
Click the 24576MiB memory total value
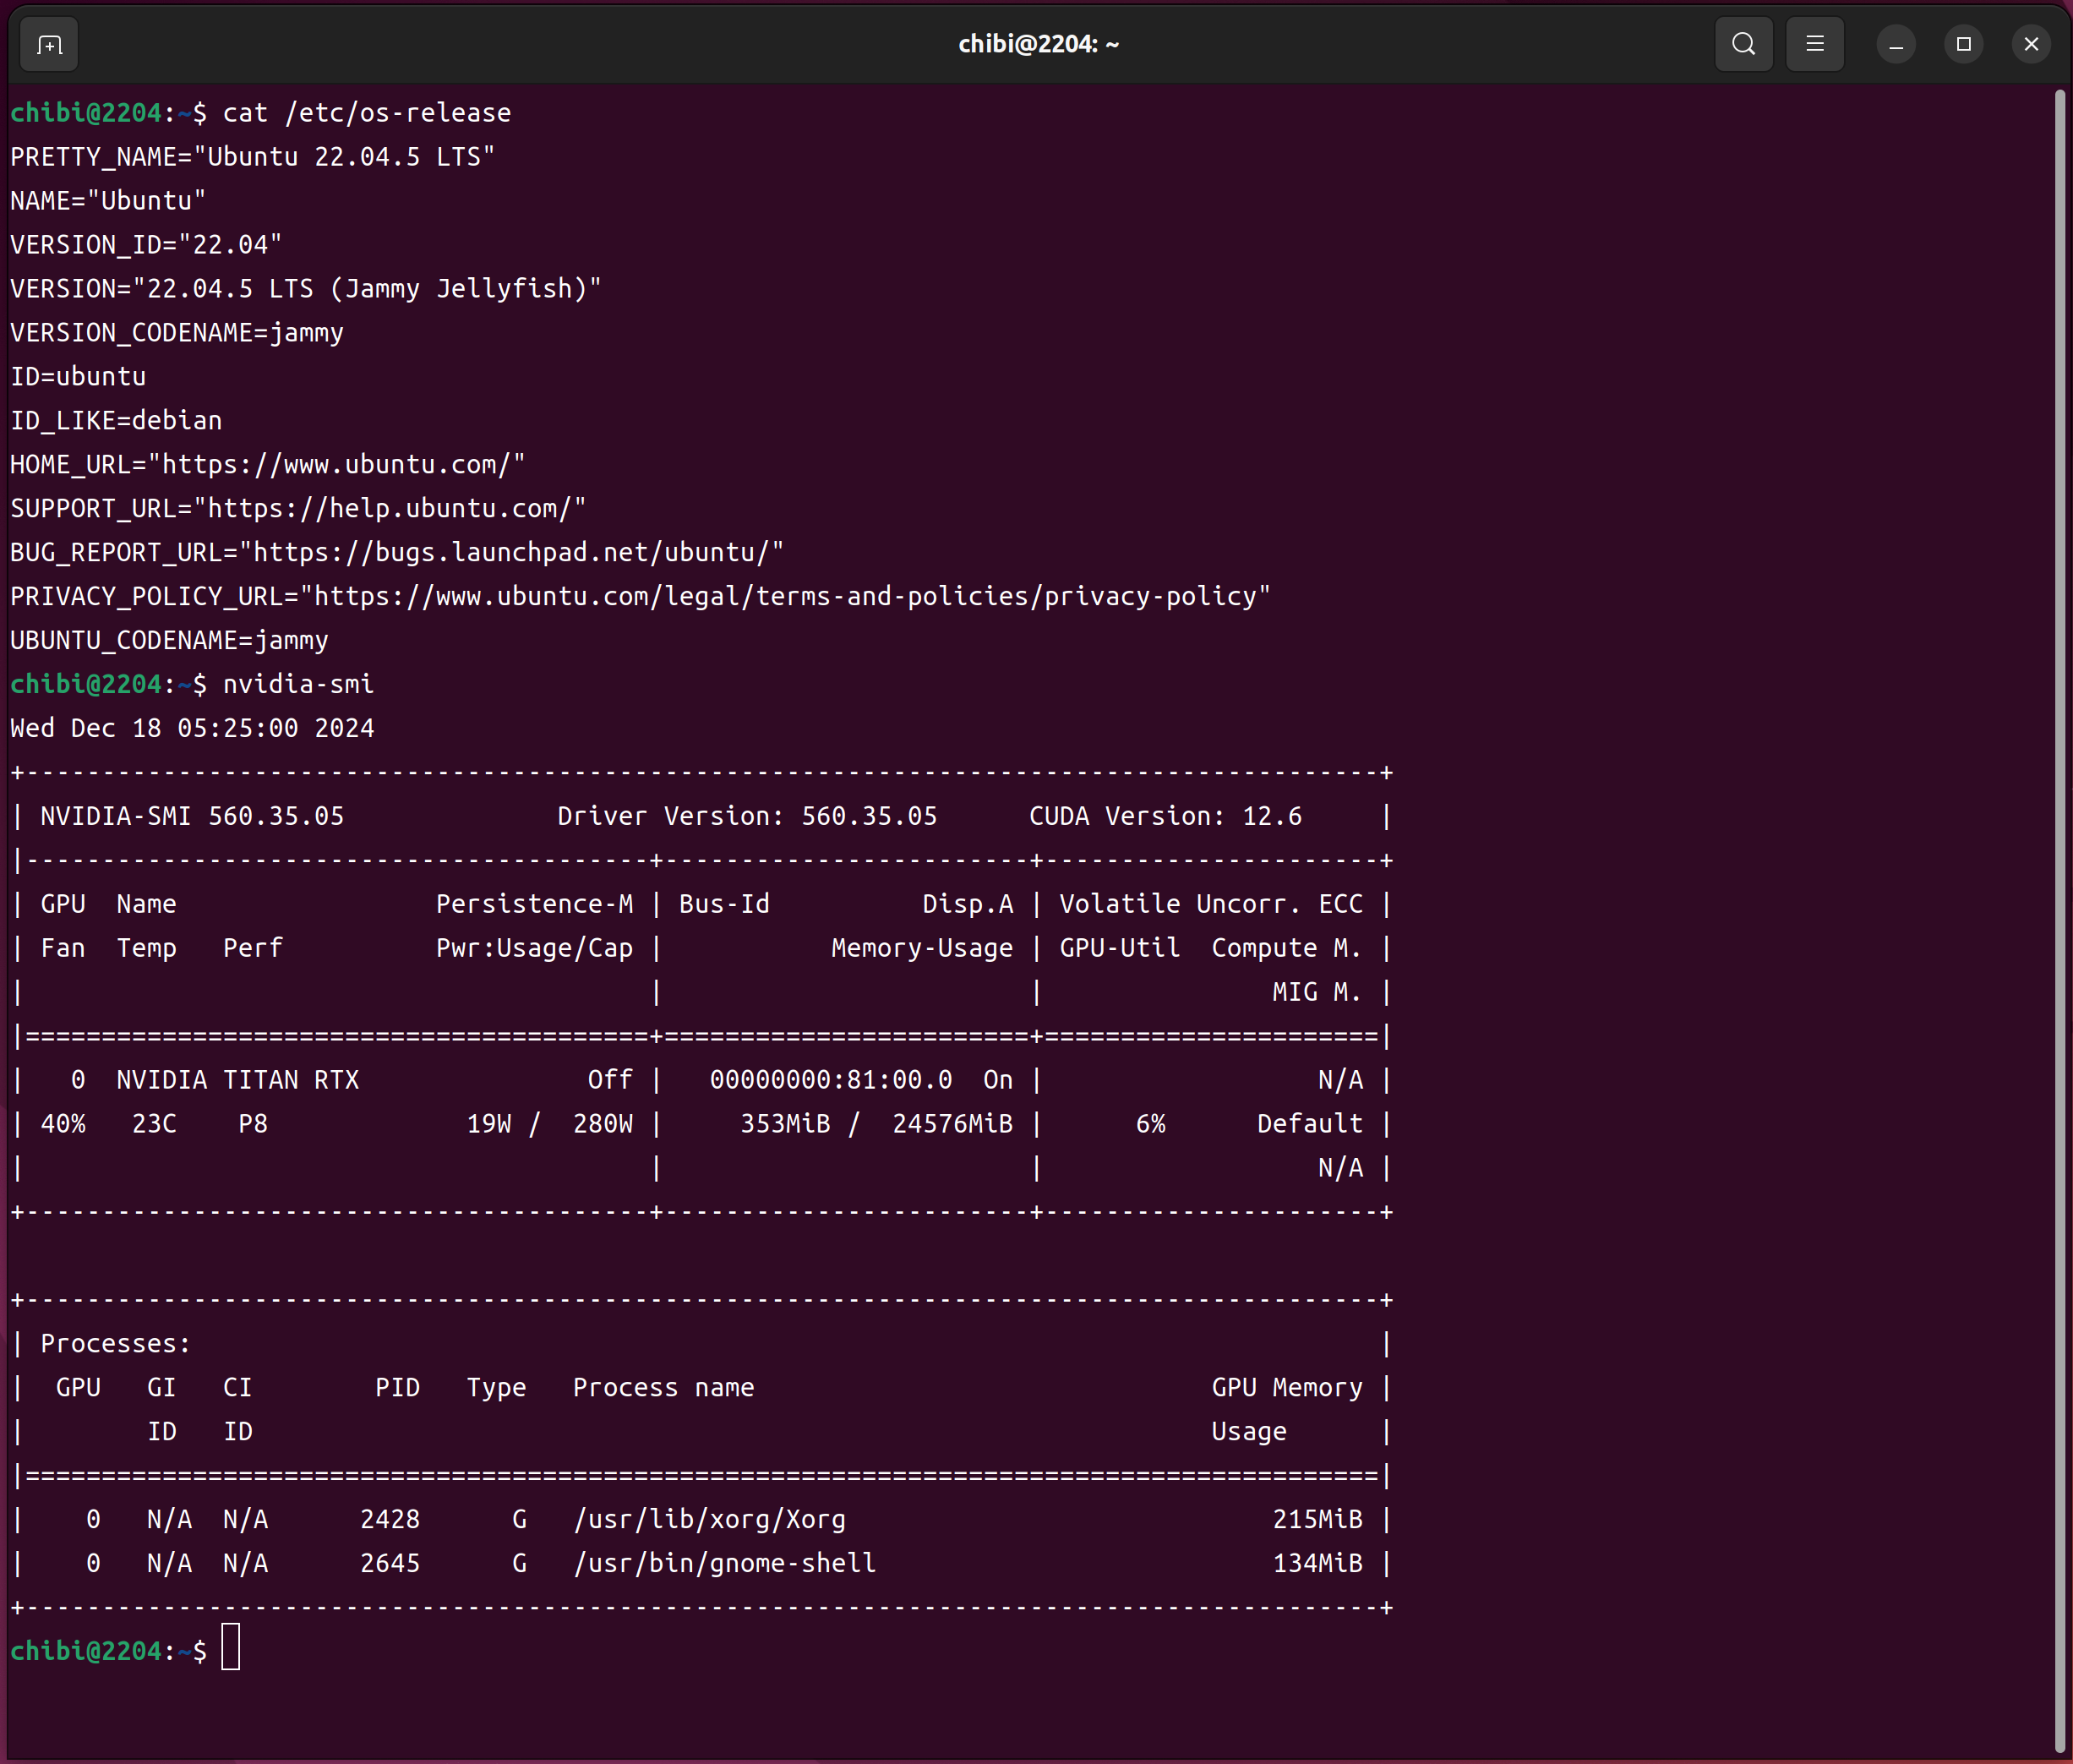[x=952, y=1125]
